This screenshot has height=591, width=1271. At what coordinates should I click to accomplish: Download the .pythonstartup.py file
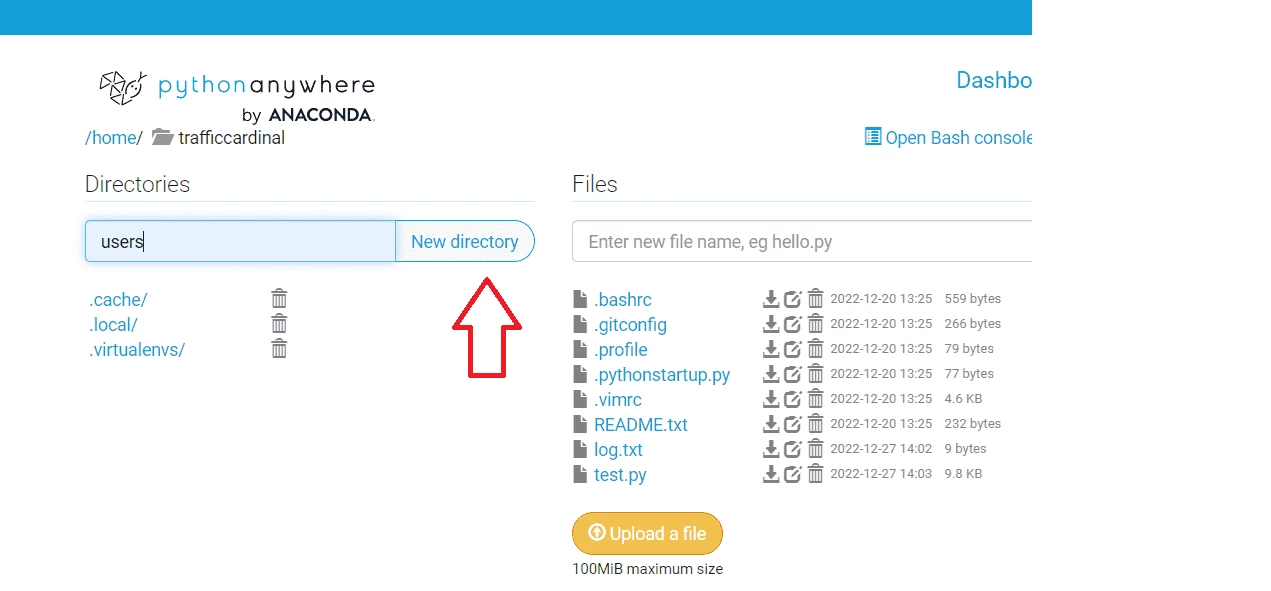click(x=771, y=374)
